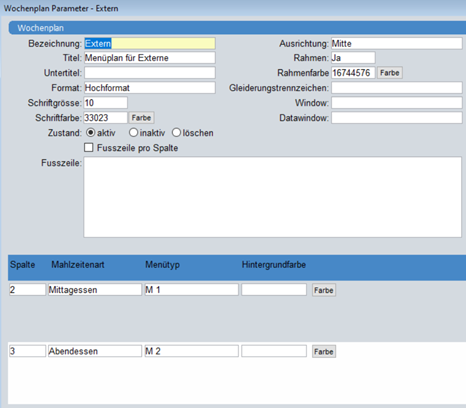
Task: Open the Rahmen field showing Ja
Action: (x=353, y=58)
